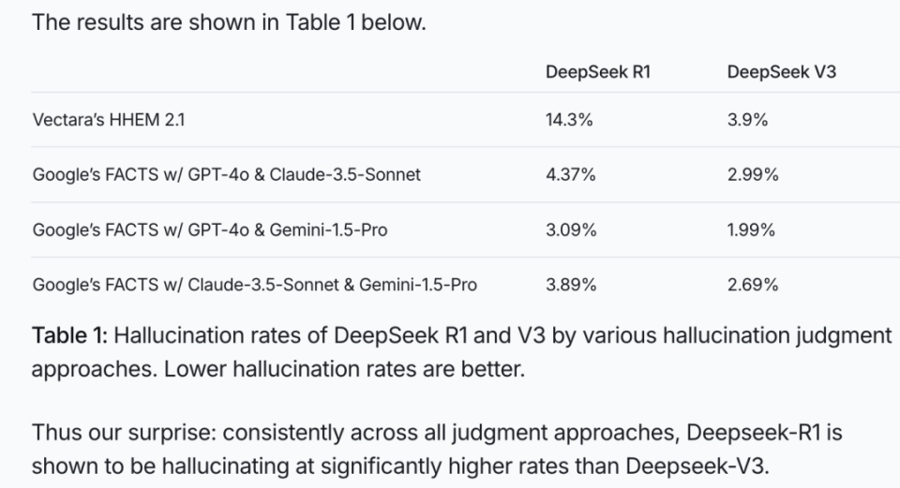Screen dimensions: 900x488
Task: Click the 3.09% cell under DeepSeek R1
Action: click(571, 230)
